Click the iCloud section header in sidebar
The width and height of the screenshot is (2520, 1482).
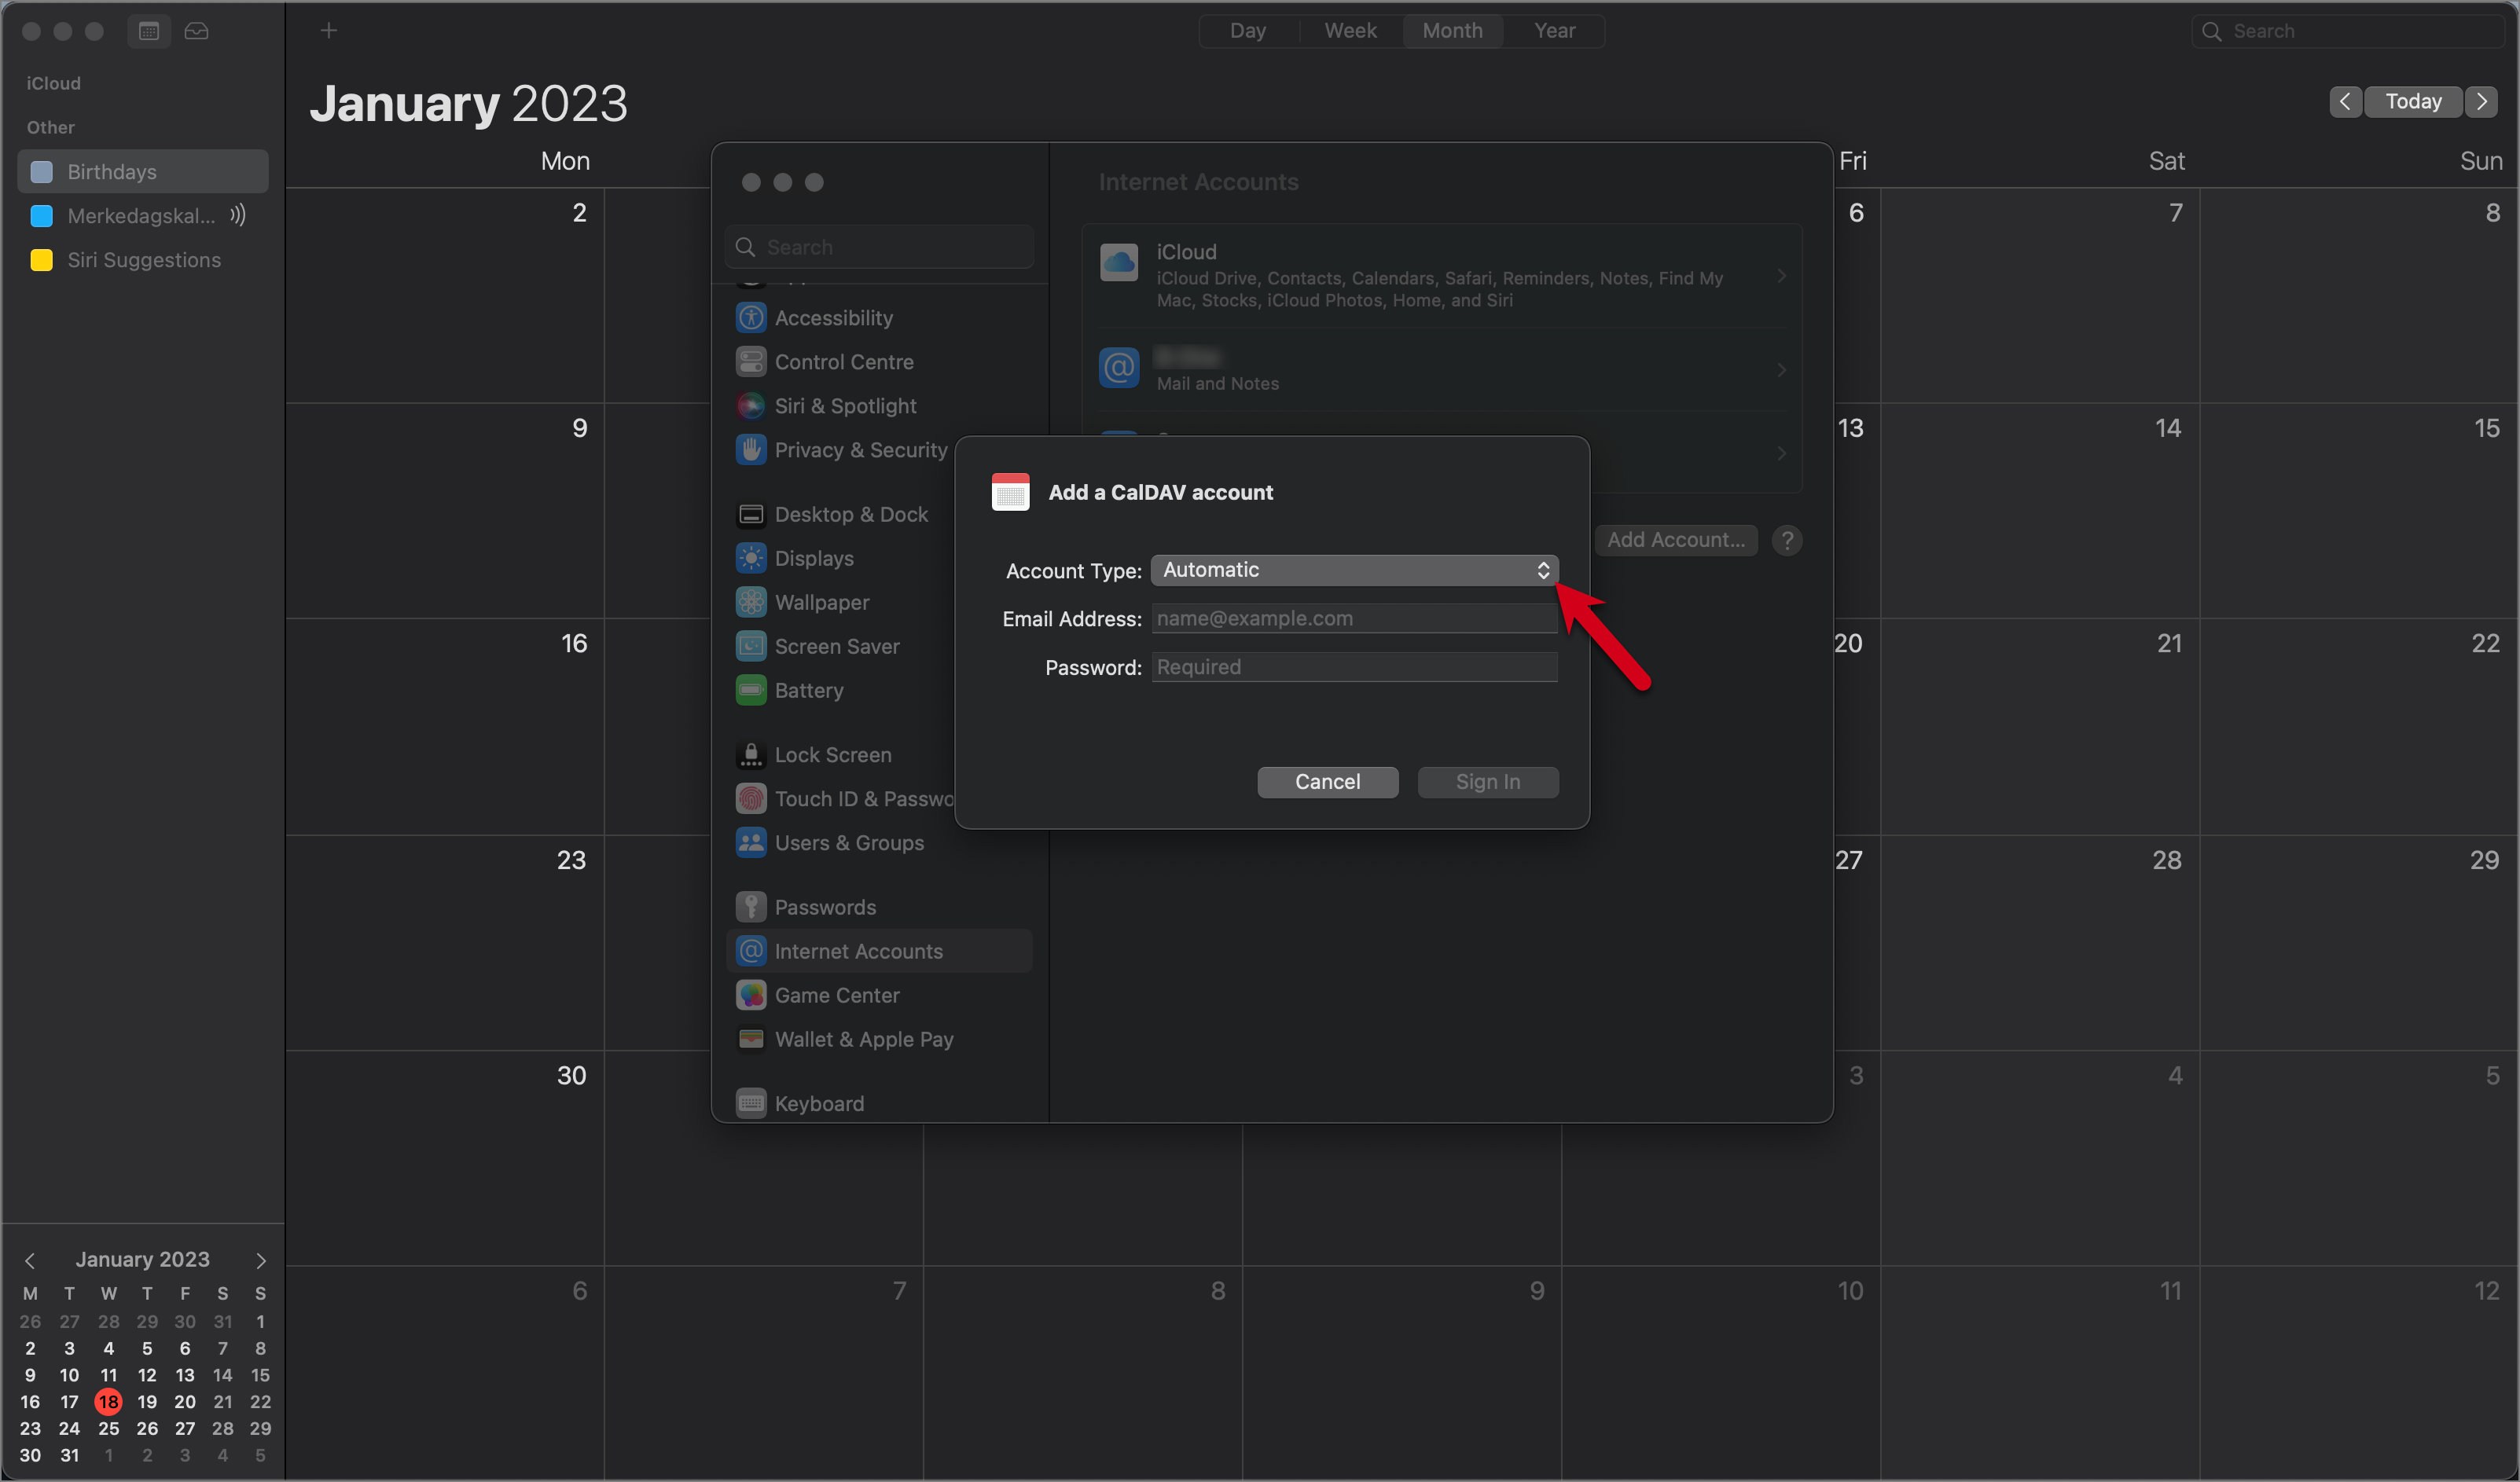click(x=54, y=83)
